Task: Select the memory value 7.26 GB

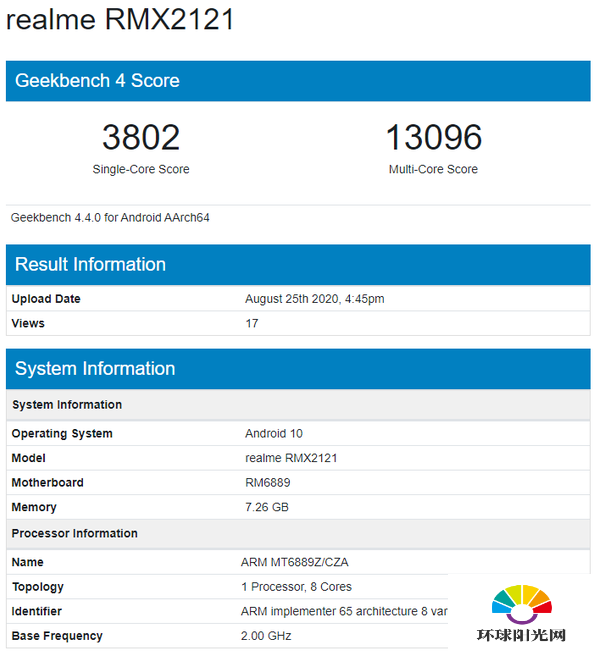Action: point(267,507)
